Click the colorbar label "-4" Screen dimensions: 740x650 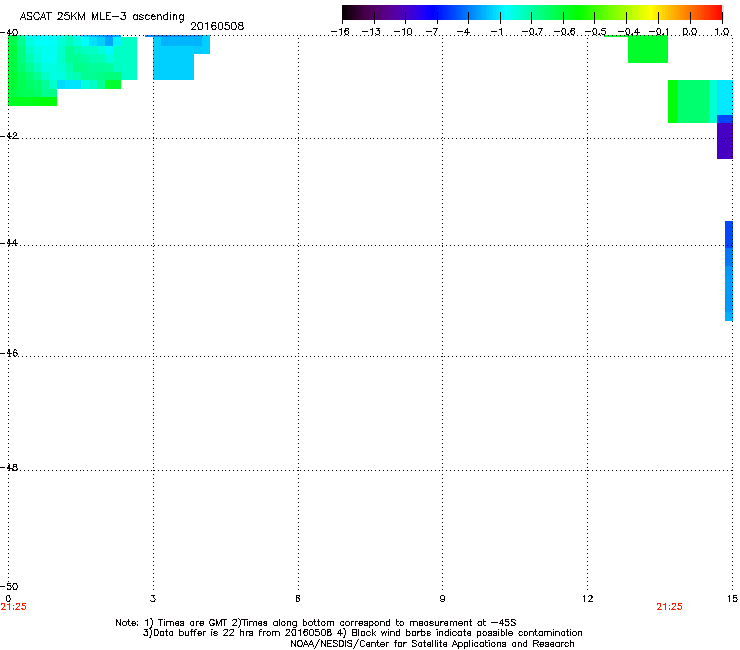click(463, 32)
